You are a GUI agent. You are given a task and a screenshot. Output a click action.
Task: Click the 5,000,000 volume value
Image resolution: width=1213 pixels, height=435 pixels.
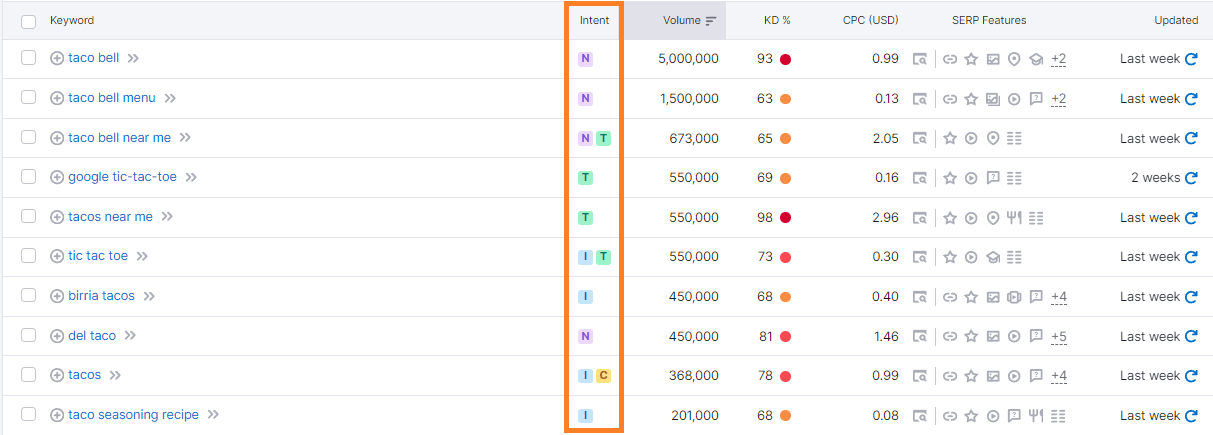(x=688, y=59)
